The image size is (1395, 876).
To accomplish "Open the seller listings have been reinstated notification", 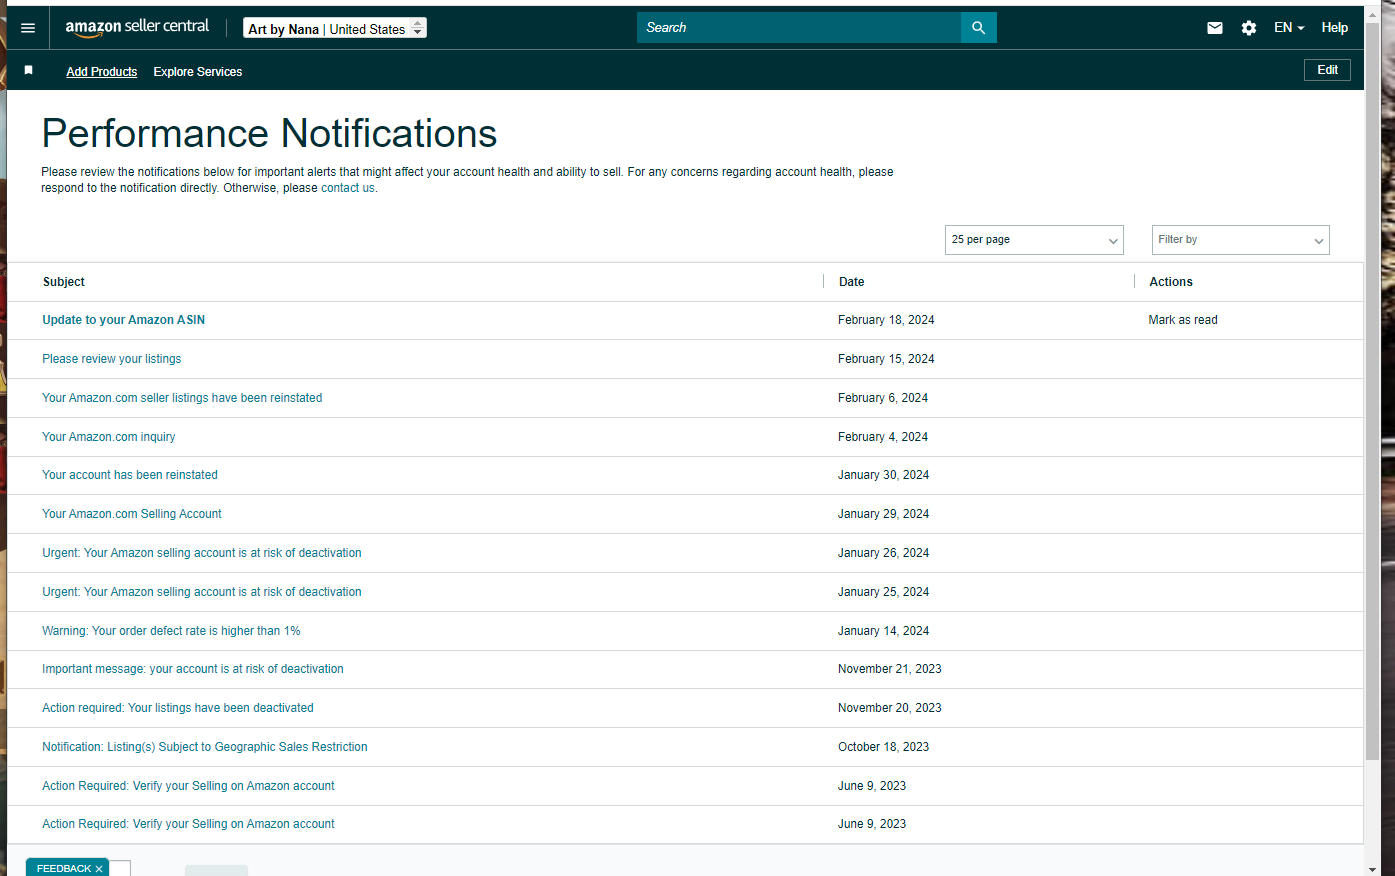I will click(182, 398).
